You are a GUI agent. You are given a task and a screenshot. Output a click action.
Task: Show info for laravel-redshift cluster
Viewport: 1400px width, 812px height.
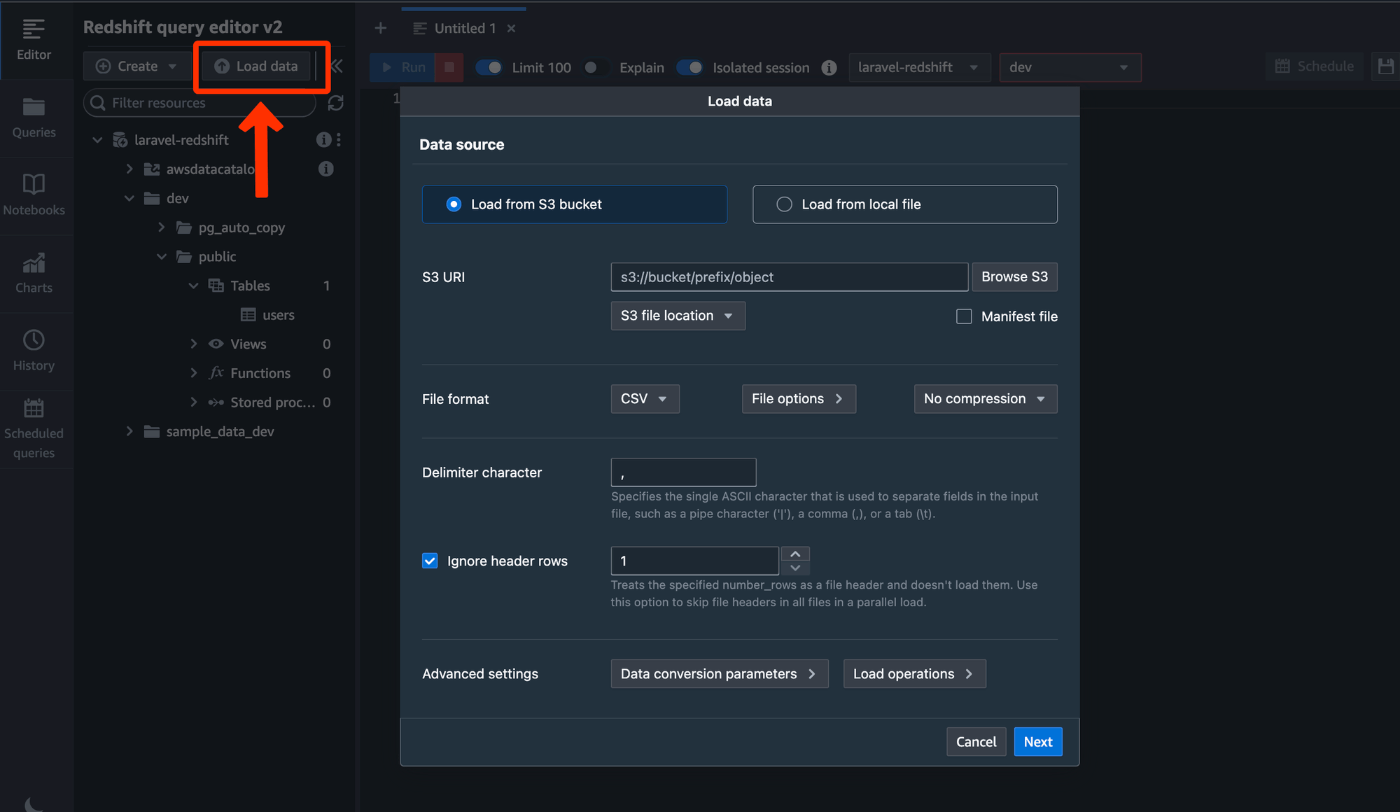[323, 140]
